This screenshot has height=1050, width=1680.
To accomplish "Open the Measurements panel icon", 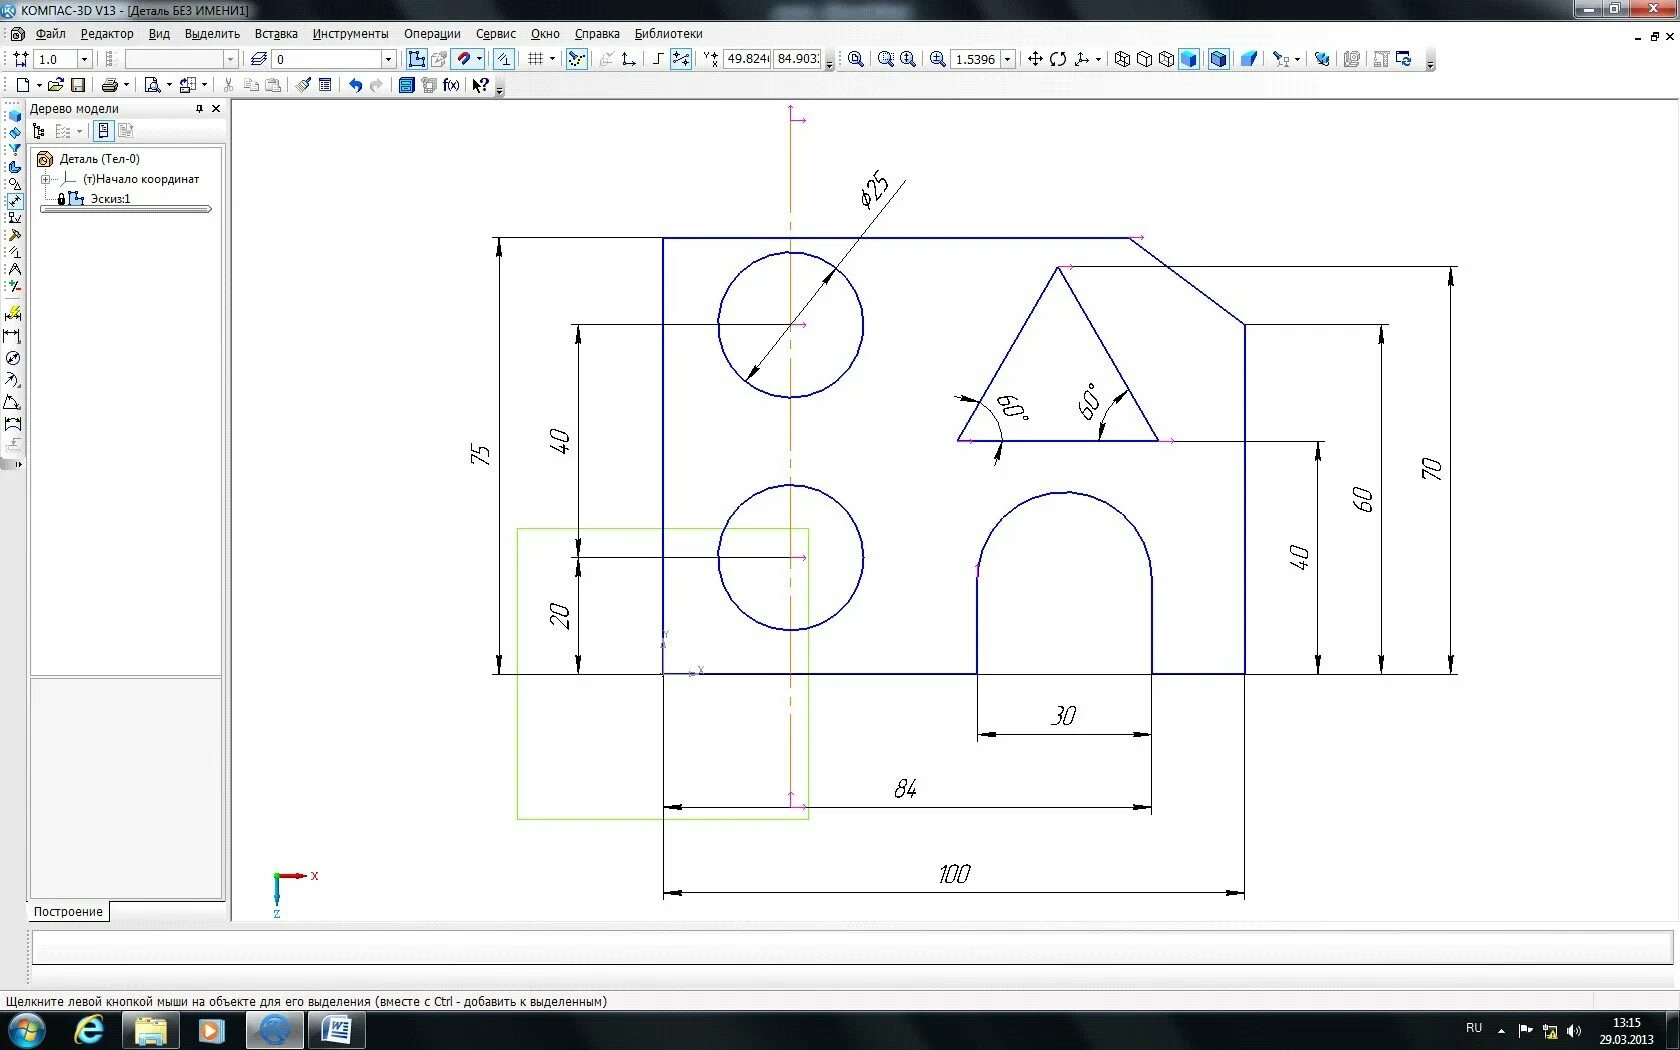I will [x=14, y=268].
